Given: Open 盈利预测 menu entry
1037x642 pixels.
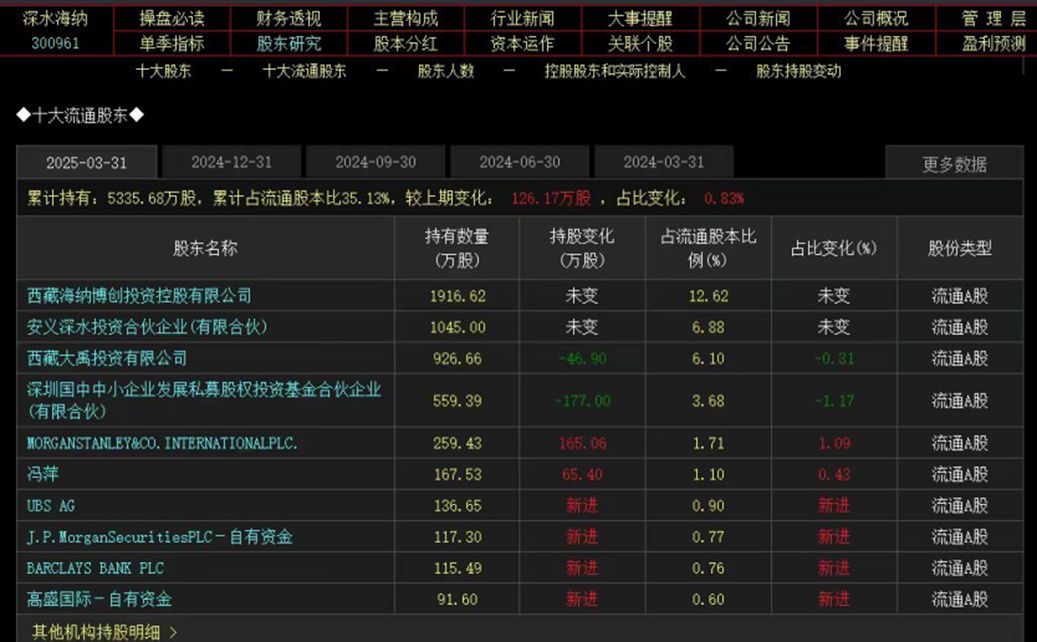Looking at the screenshot, I should (x=993, y=44).
